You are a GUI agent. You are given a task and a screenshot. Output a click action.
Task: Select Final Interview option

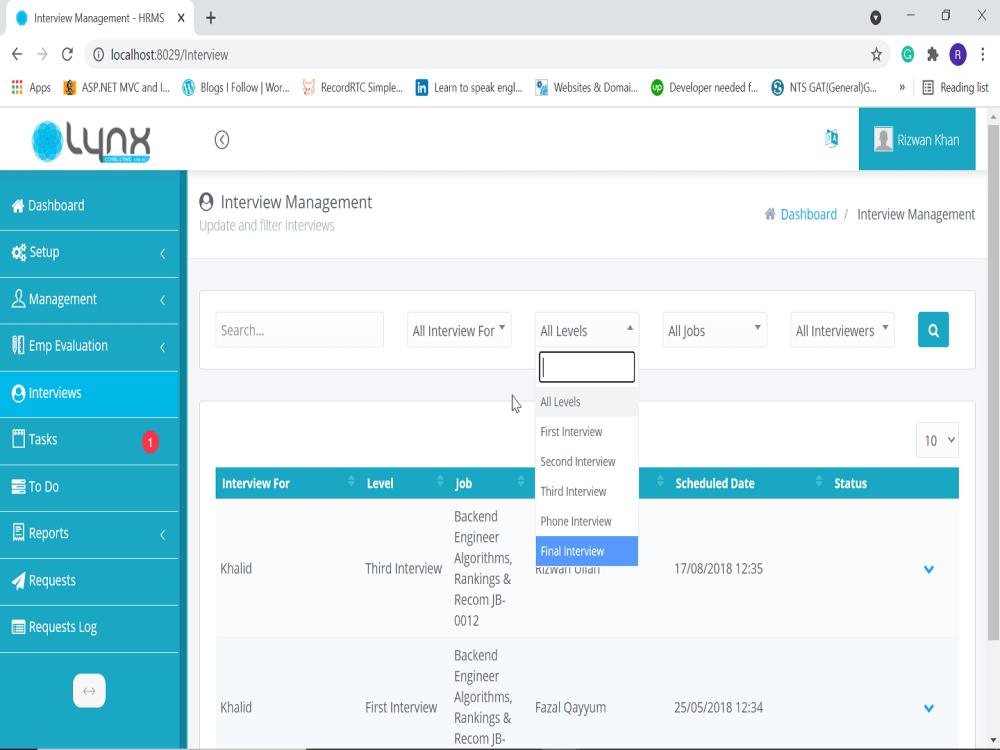click(587, 551)
